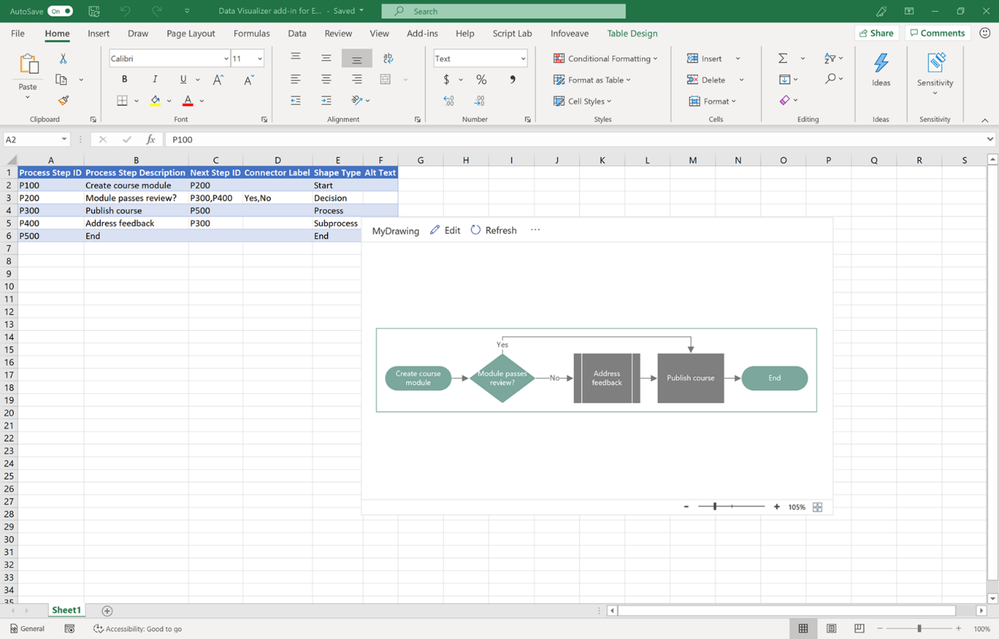
Task: Click the Name Box showing A2
Action: tap(36, 140)
